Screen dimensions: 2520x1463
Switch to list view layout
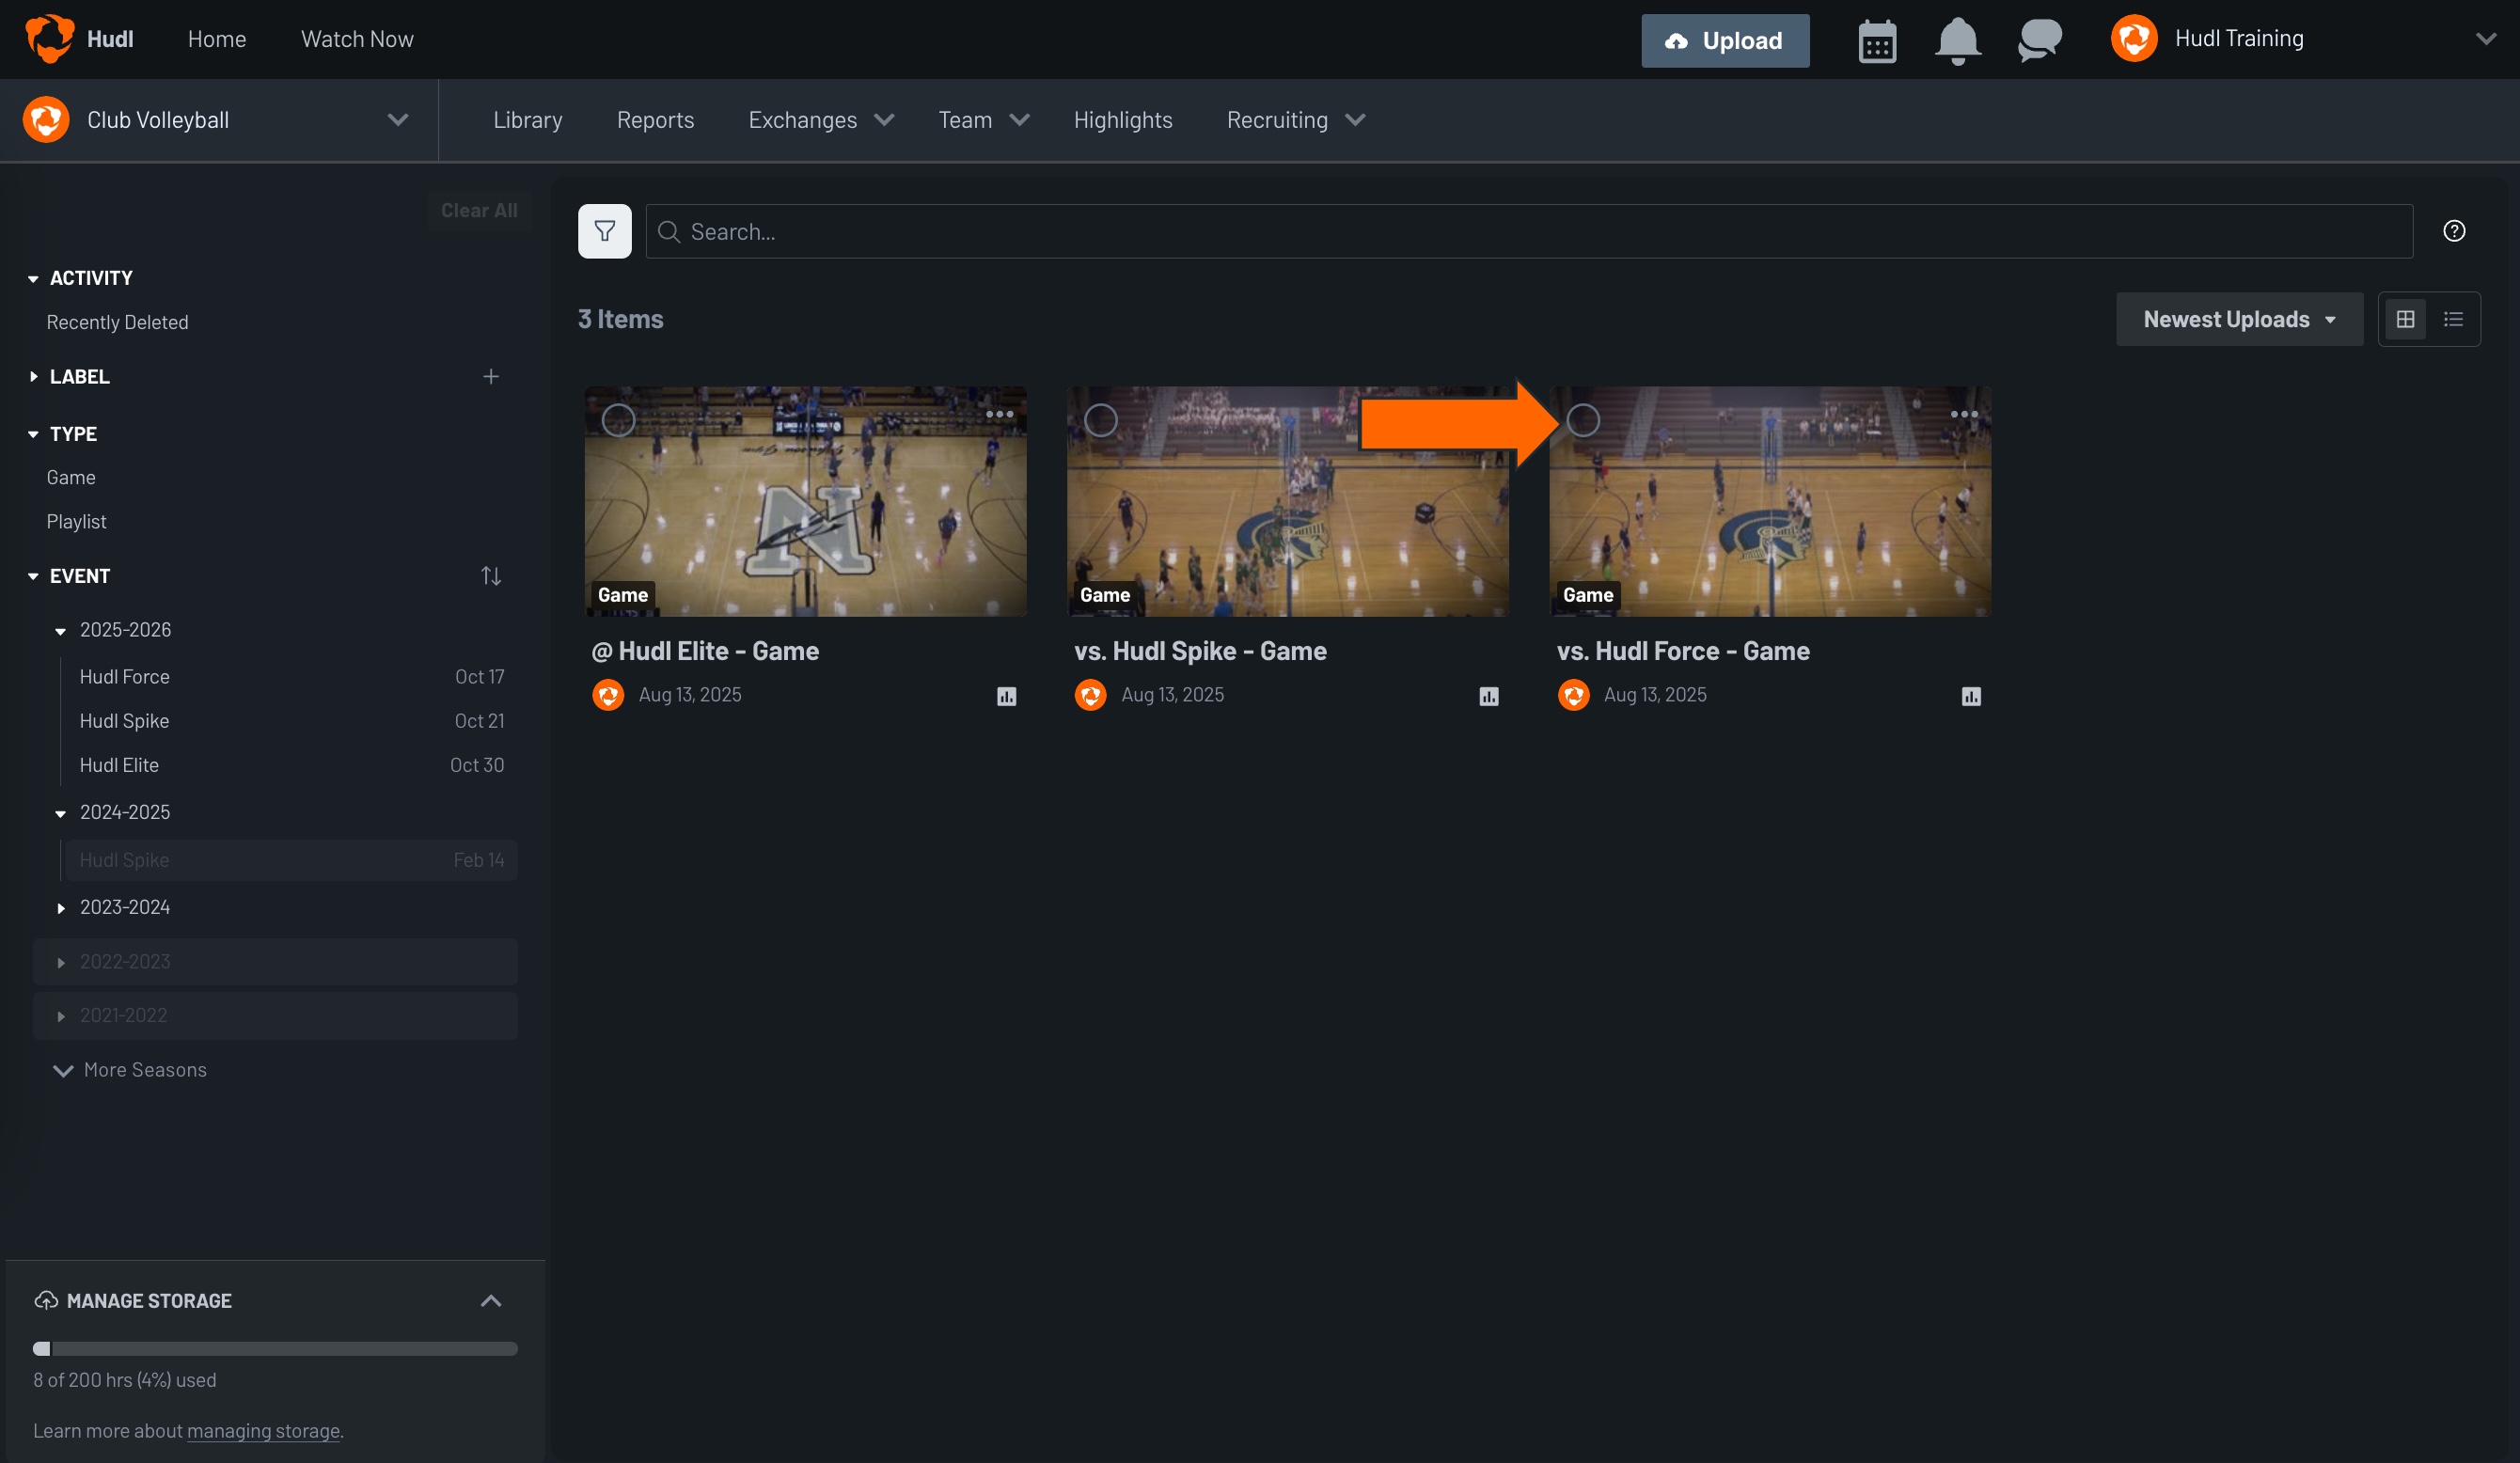2453,320
